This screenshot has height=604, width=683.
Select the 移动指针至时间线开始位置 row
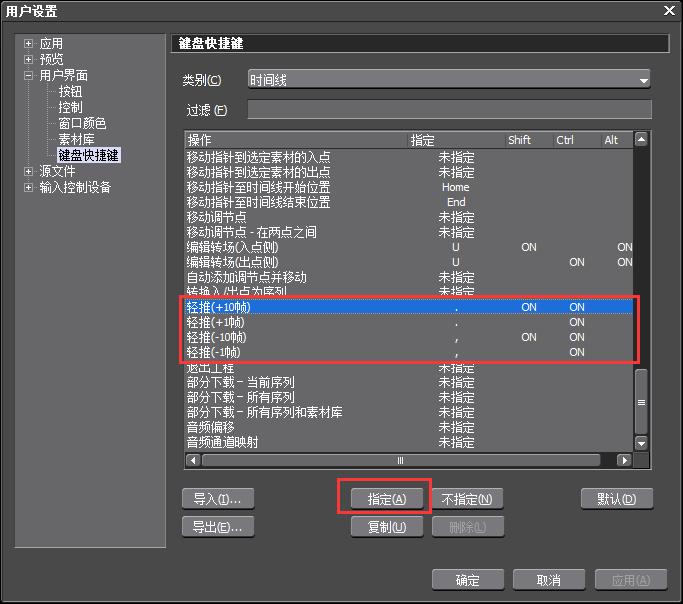coord(409,187)
